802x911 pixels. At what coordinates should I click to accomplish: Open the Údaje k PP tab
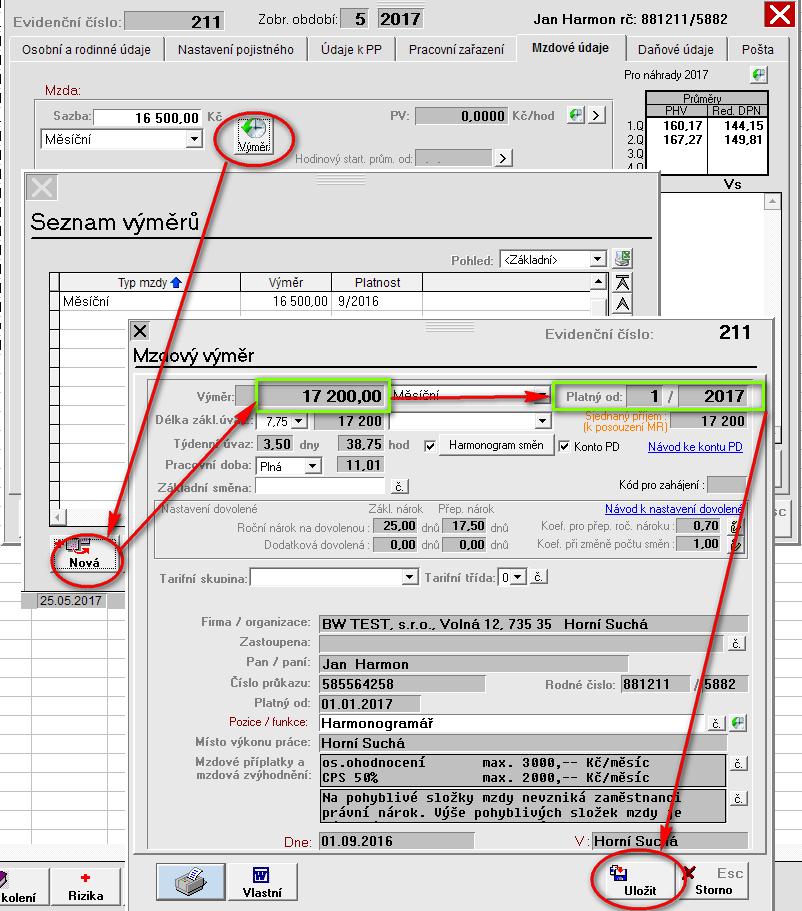tap(351, 49)
